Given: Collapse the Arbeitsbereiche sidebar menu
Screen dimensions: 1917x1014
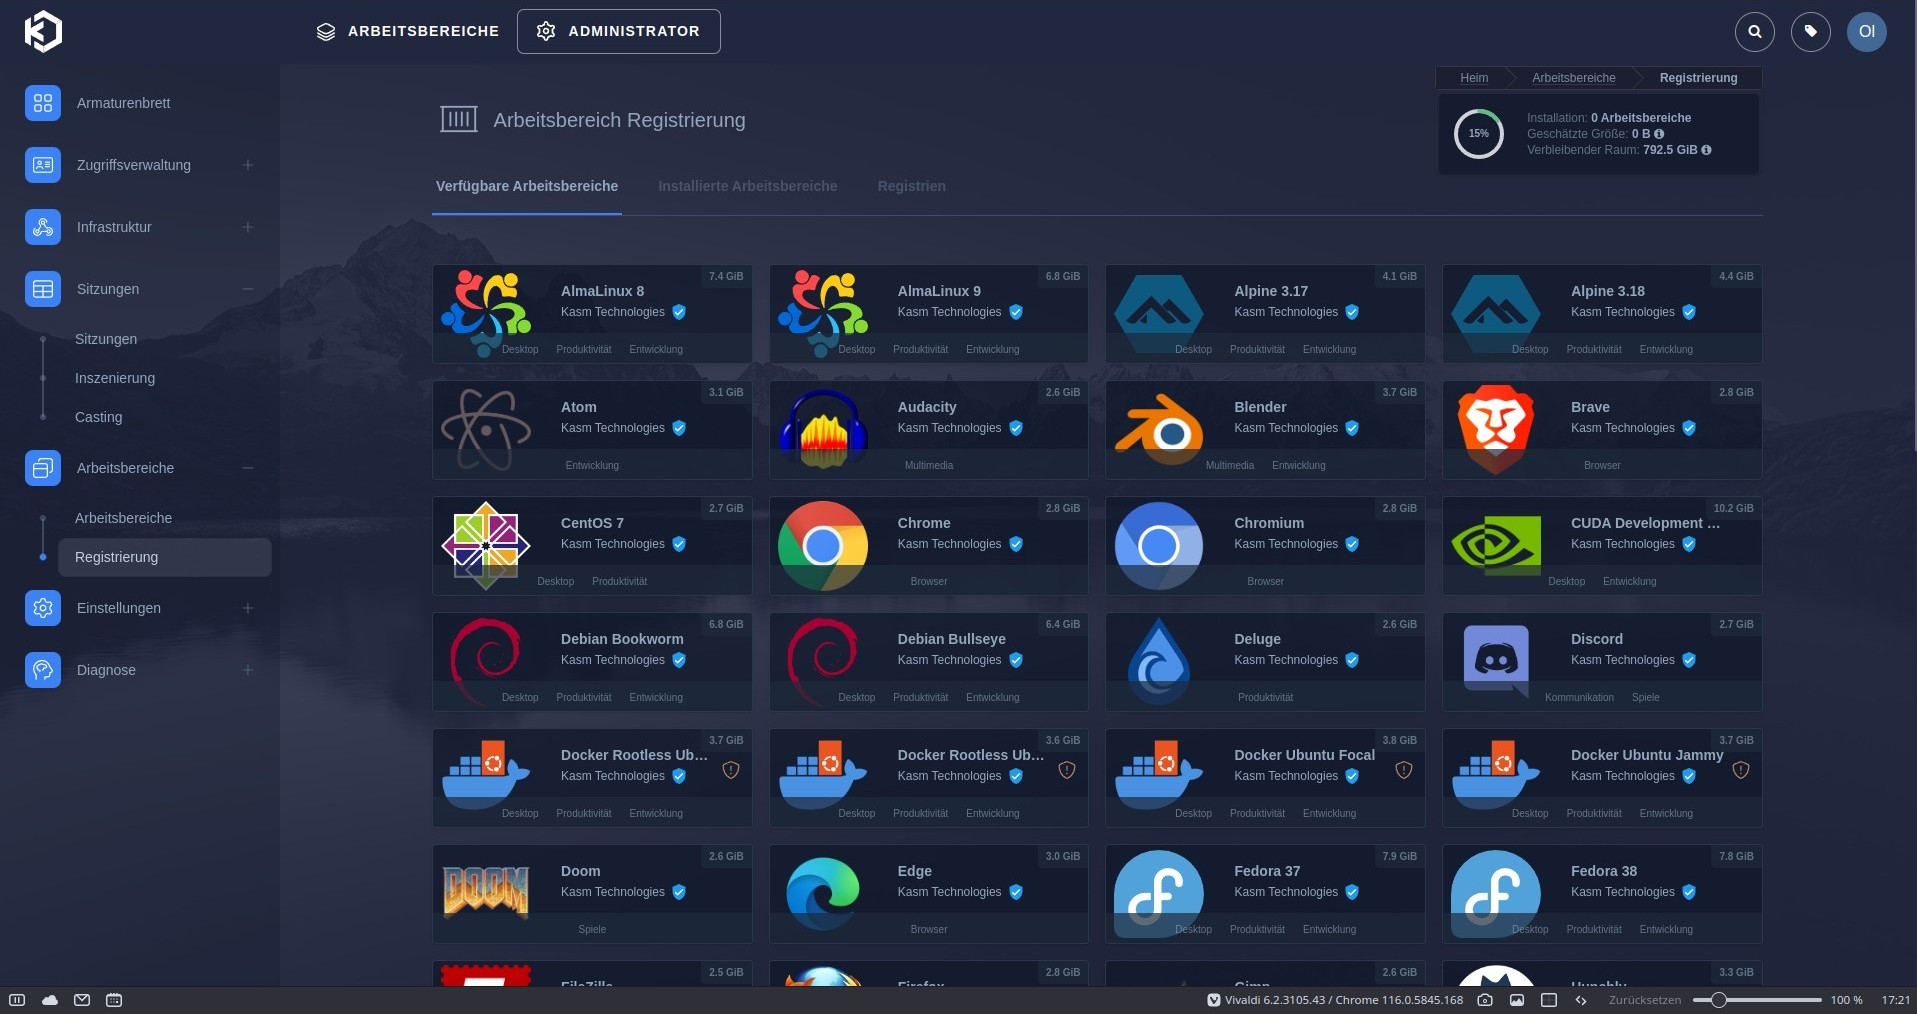Looking at the screenshot, I should 248,468.
